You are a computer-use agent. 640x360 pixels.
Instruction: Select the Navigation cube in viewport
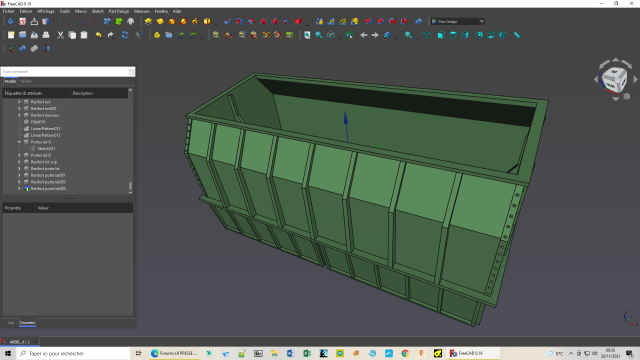[615, 80]
